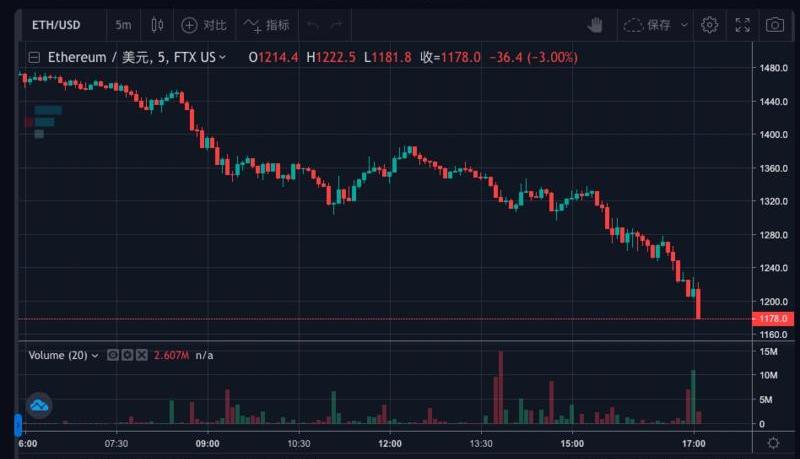
Task: Open the candlestick chart style selector
Action: (x=156, y=24)
